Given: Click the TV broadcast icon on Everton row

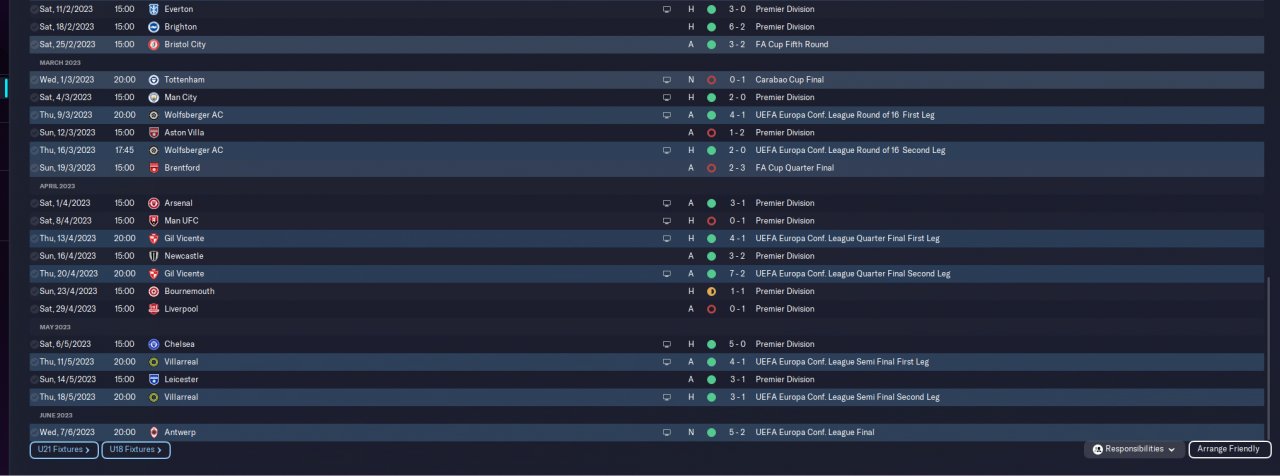Looking at the screenshot, I should (x=667, y=9).
